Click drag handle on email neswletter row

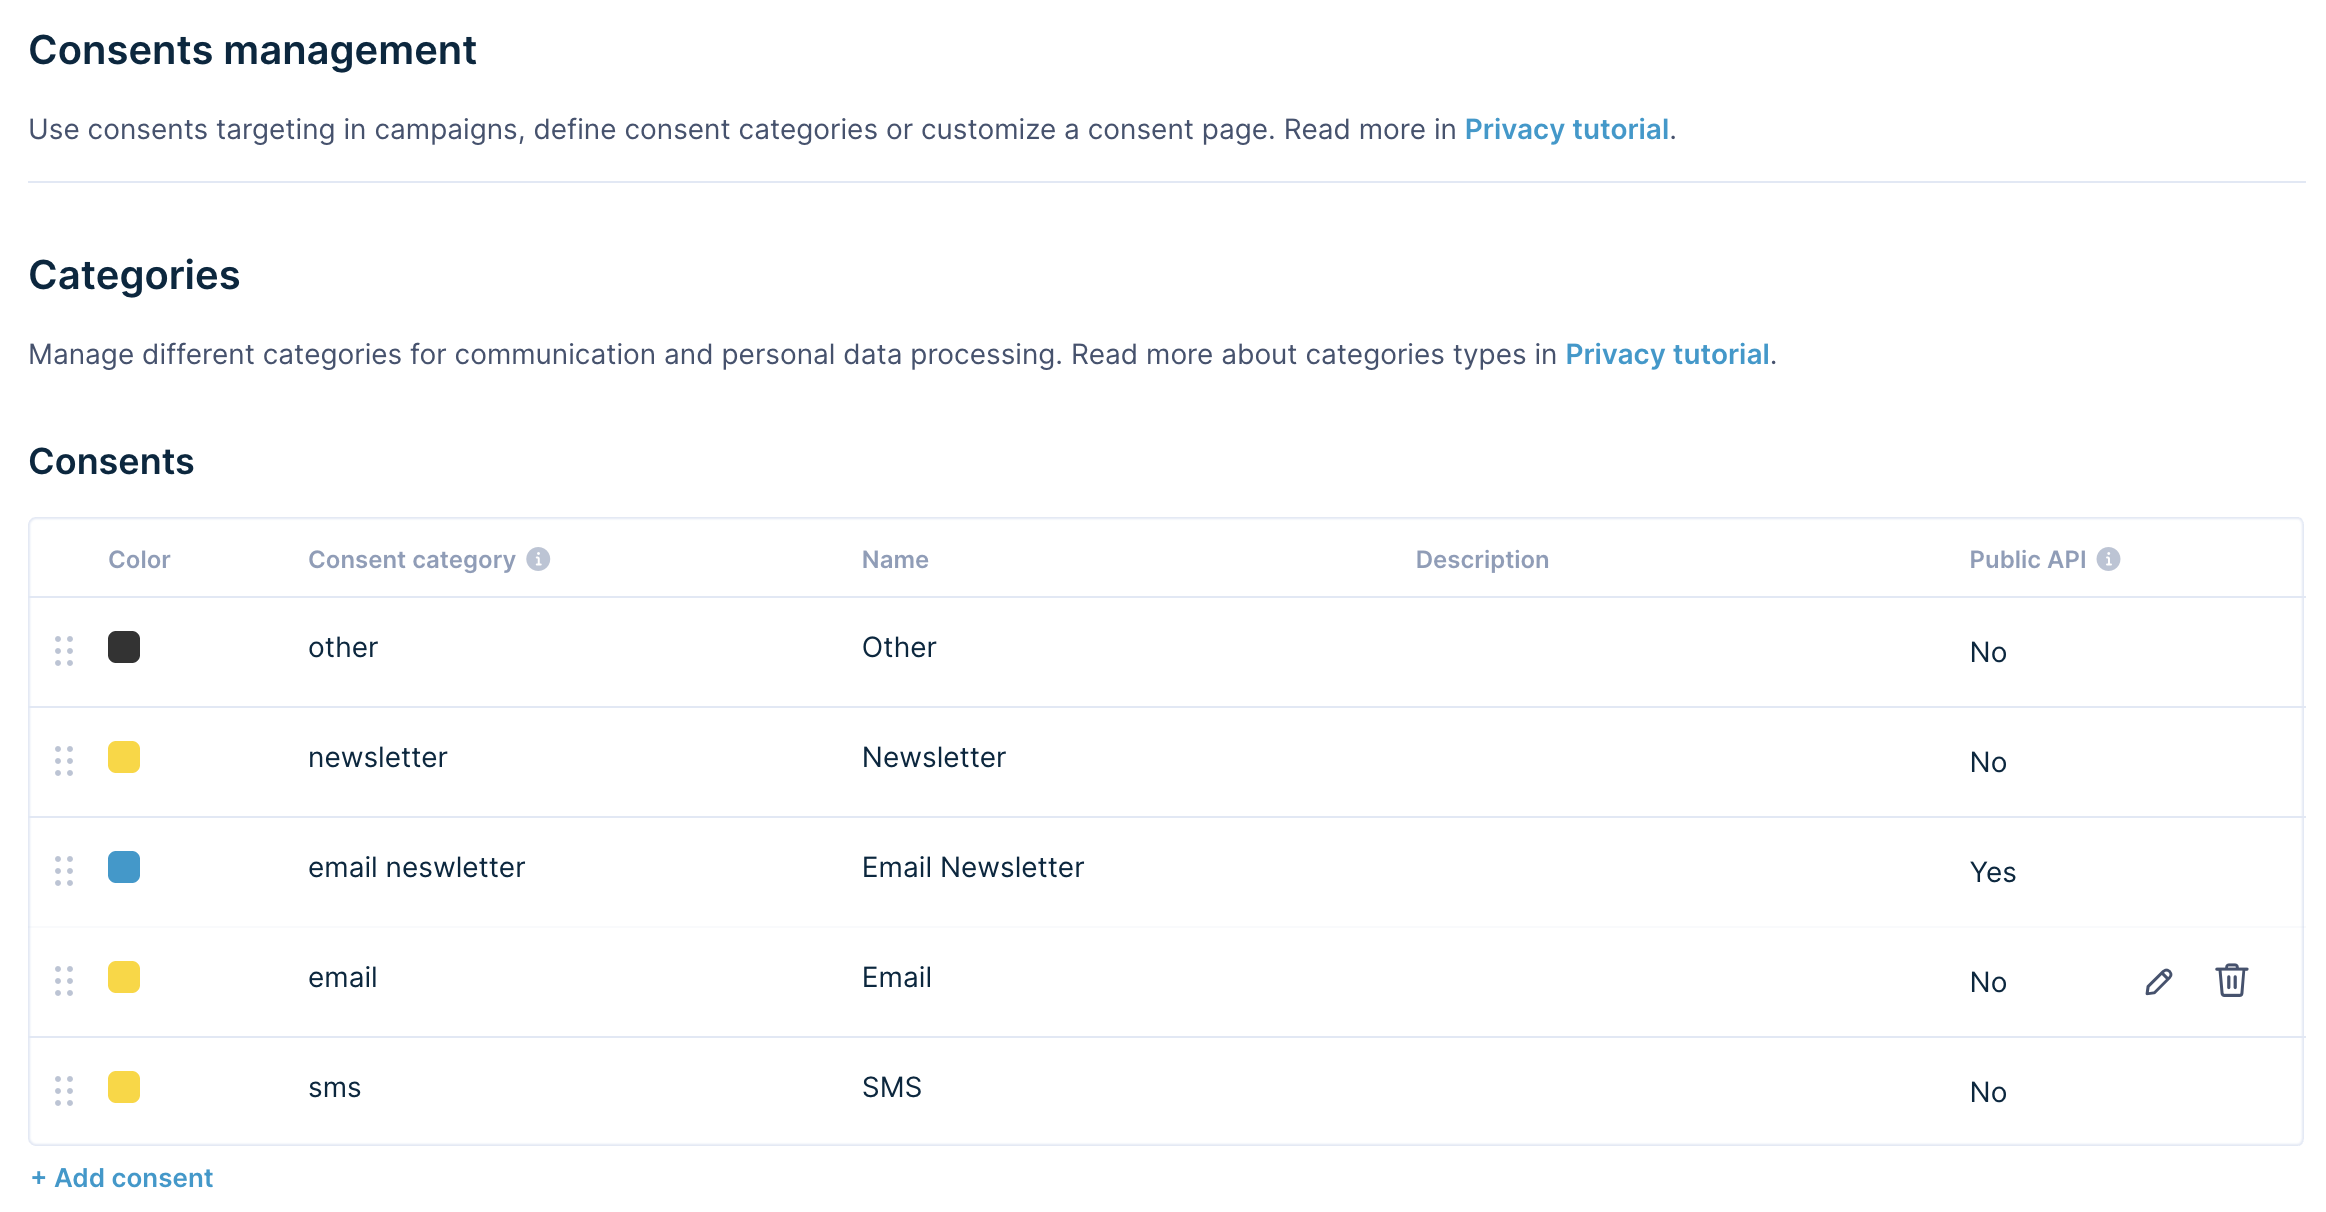pyautogui.click(x=64, y=871)
